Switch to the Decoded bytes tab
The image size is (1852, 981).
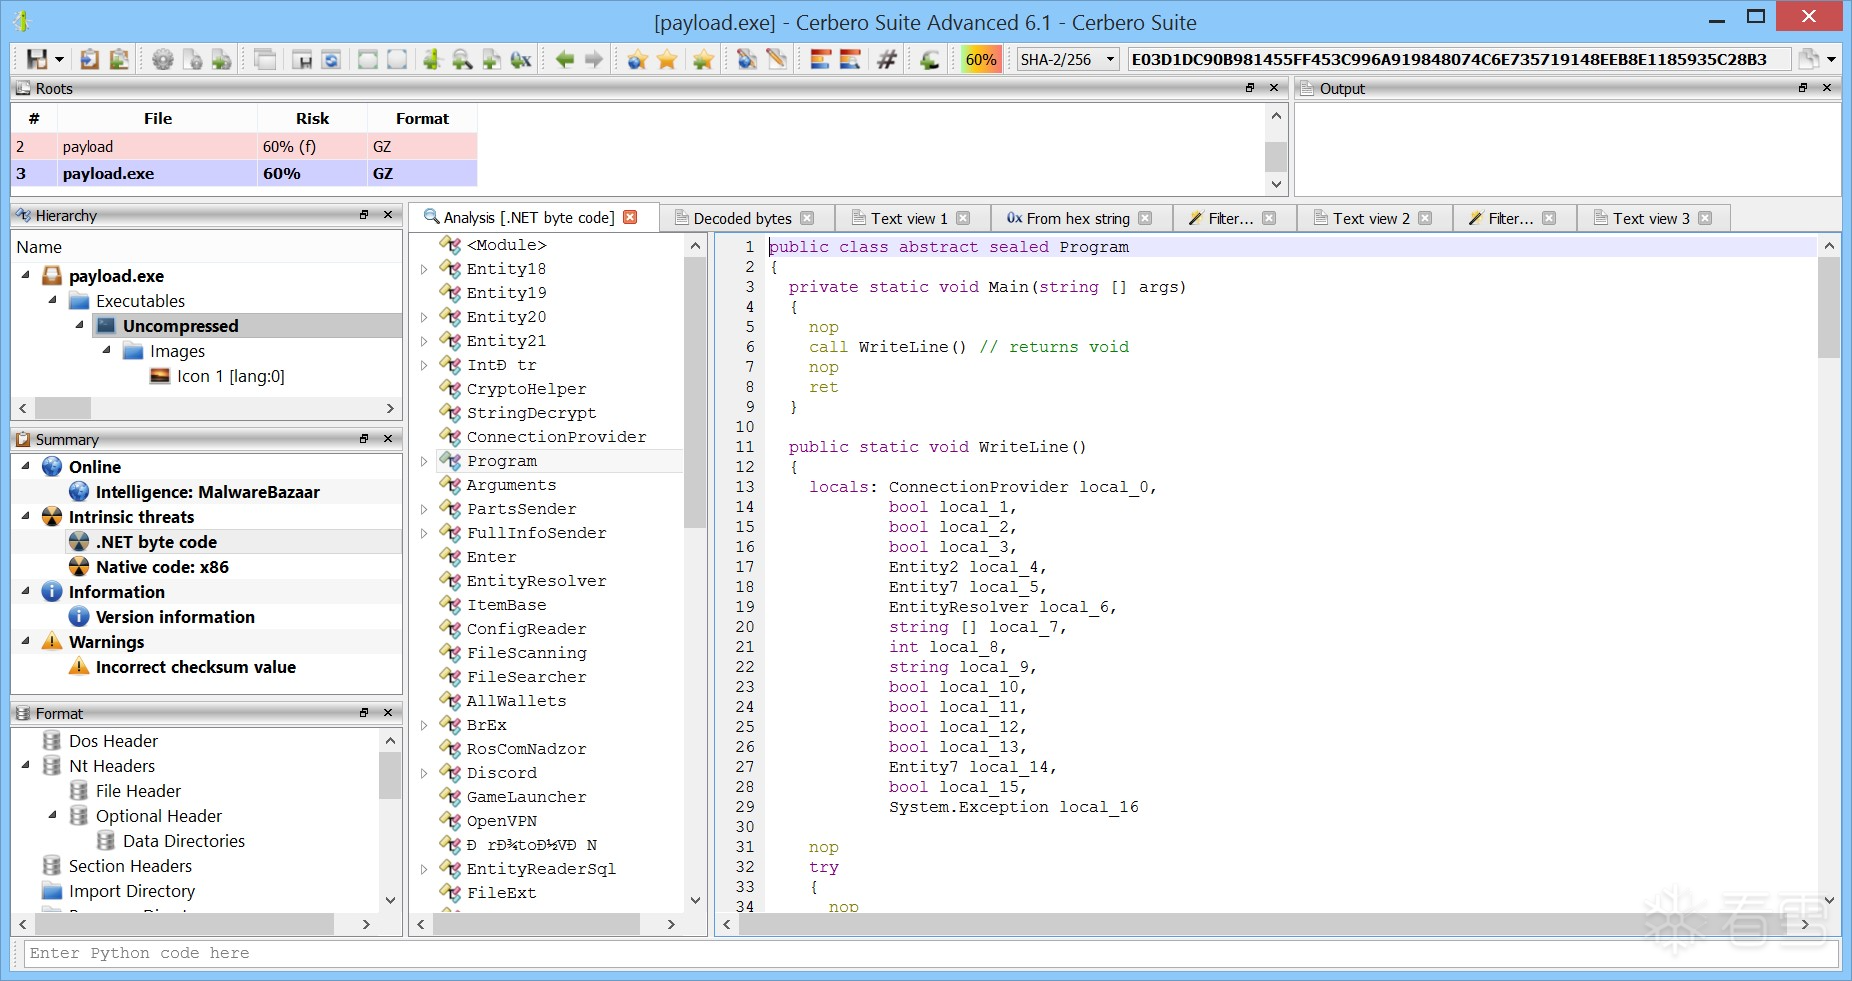(742, 218)
